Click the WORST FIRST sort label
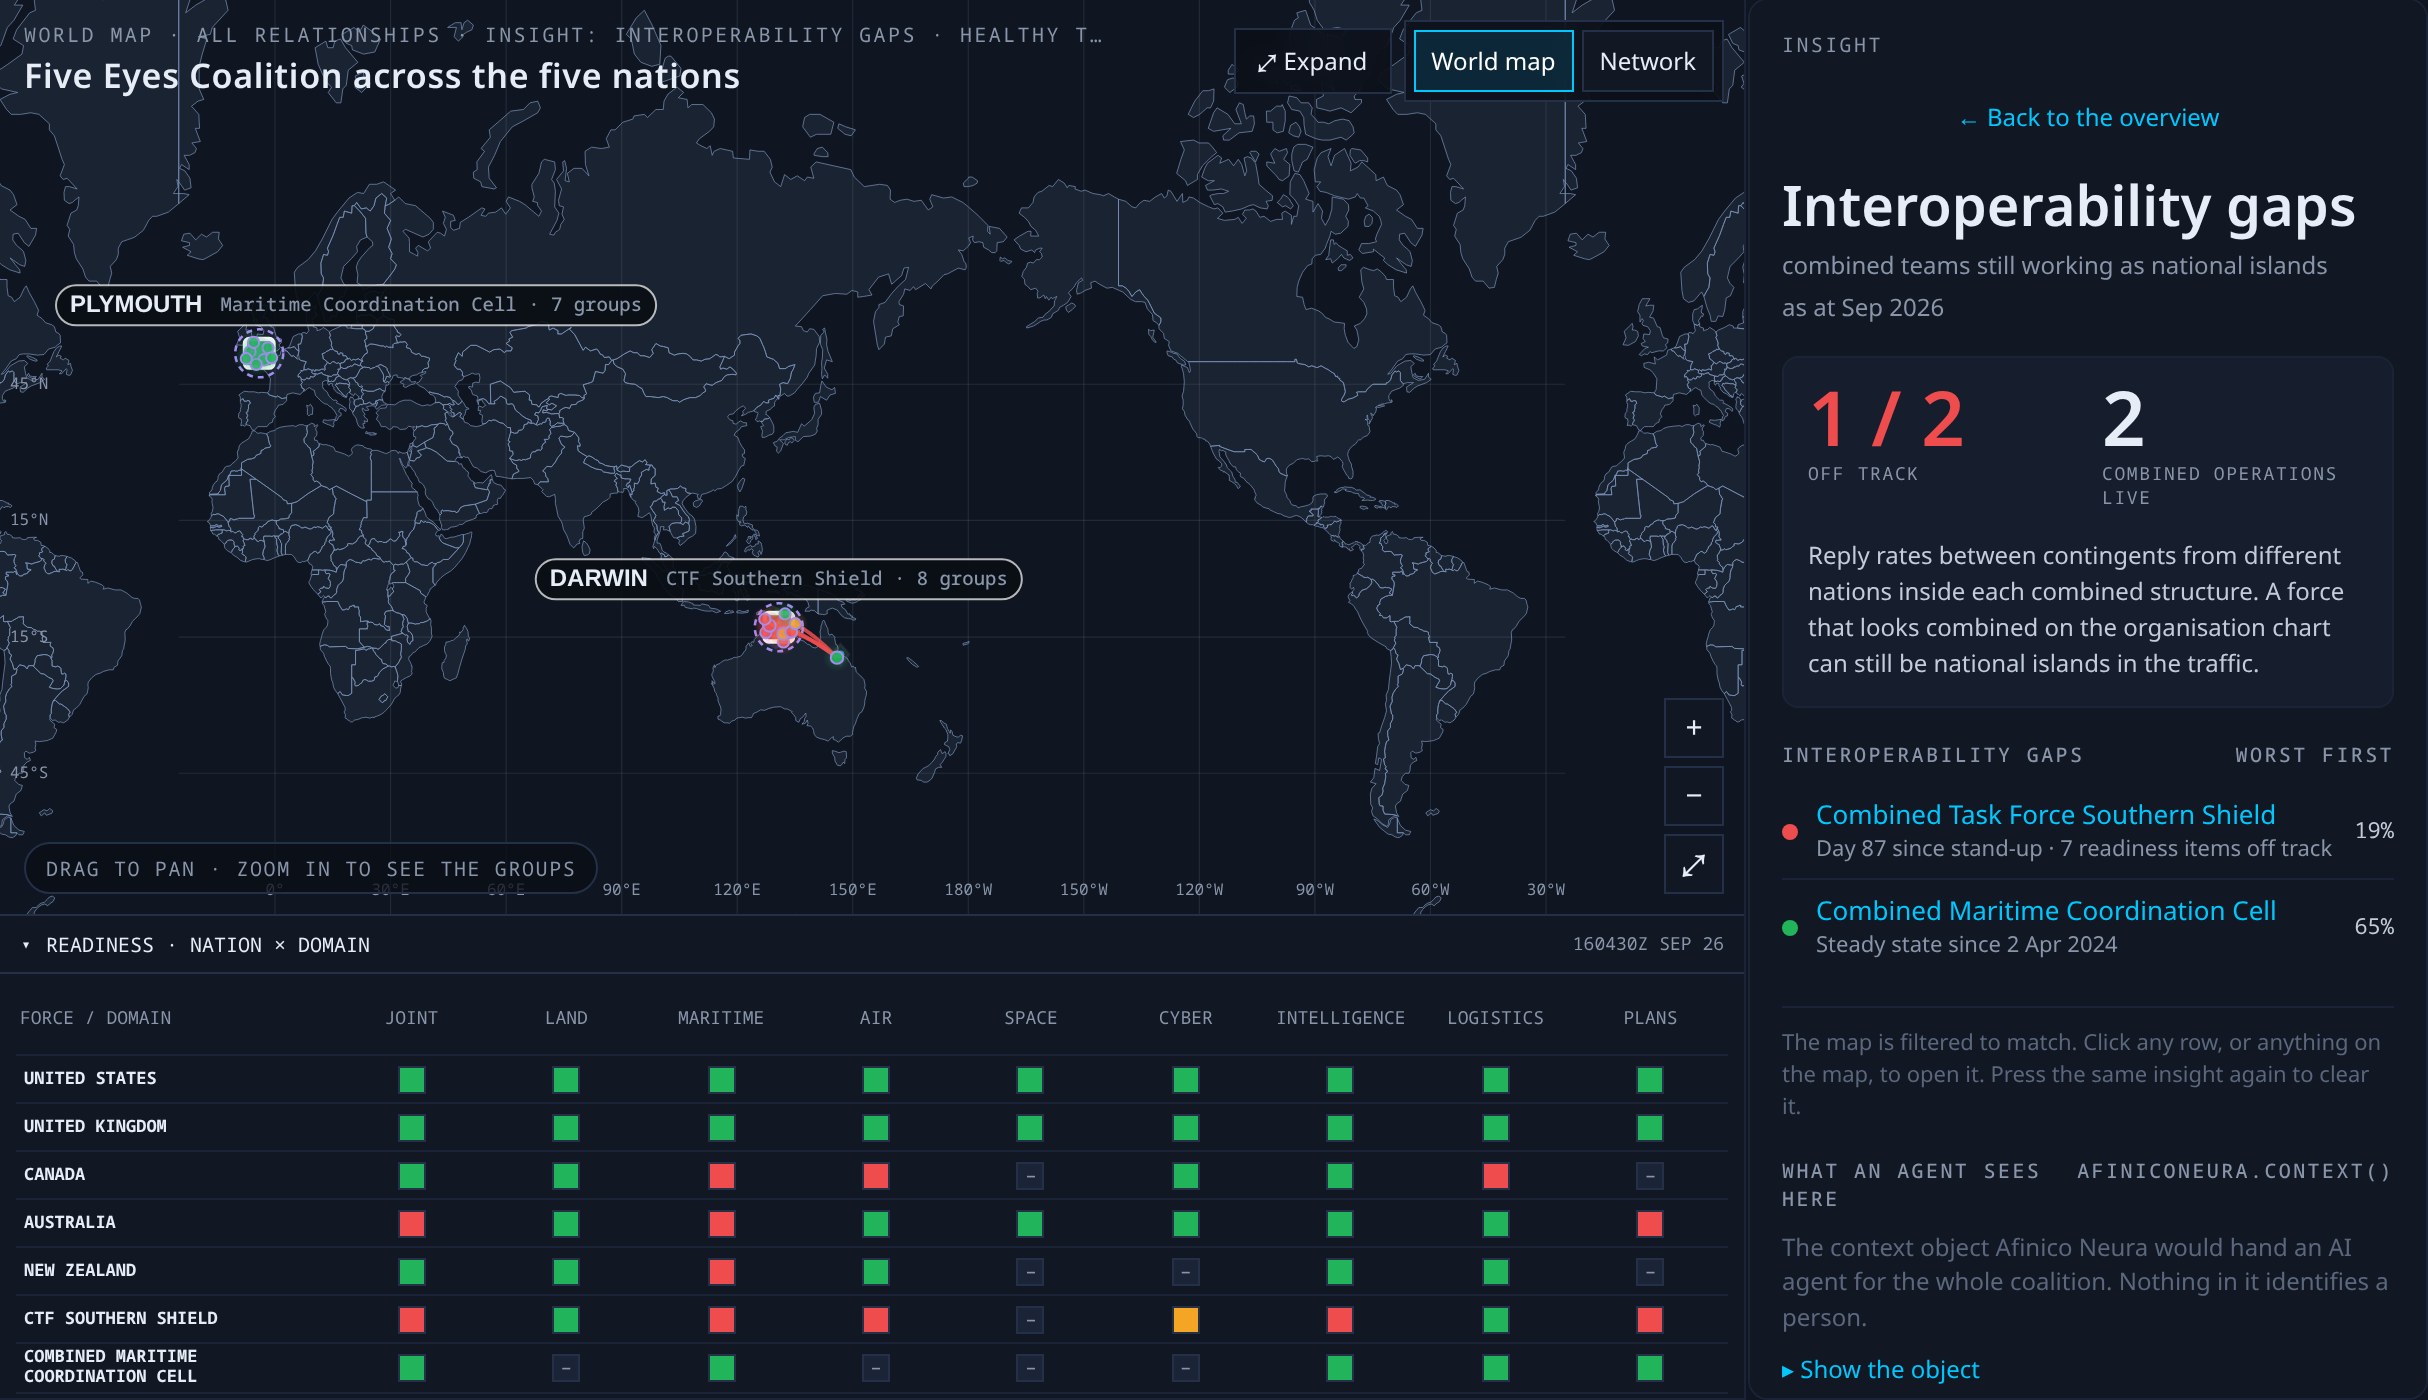Image resolution: width=2428 pixels, height=1400 pixels. pyautogui.click(x=2314, y=756)
